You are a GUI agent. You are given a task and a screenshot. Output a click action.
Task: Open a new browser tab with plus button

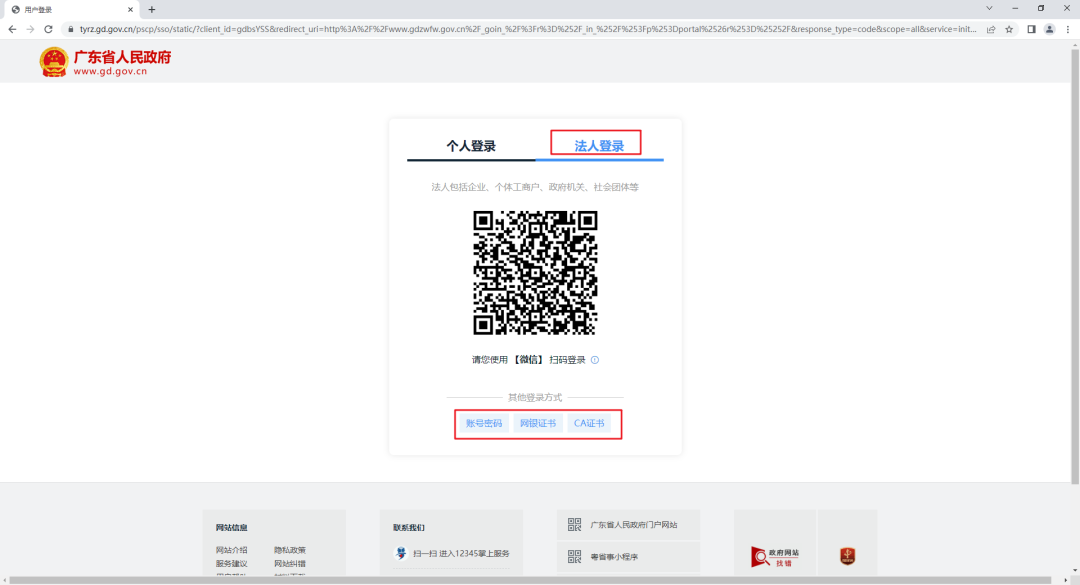[150, 9]
